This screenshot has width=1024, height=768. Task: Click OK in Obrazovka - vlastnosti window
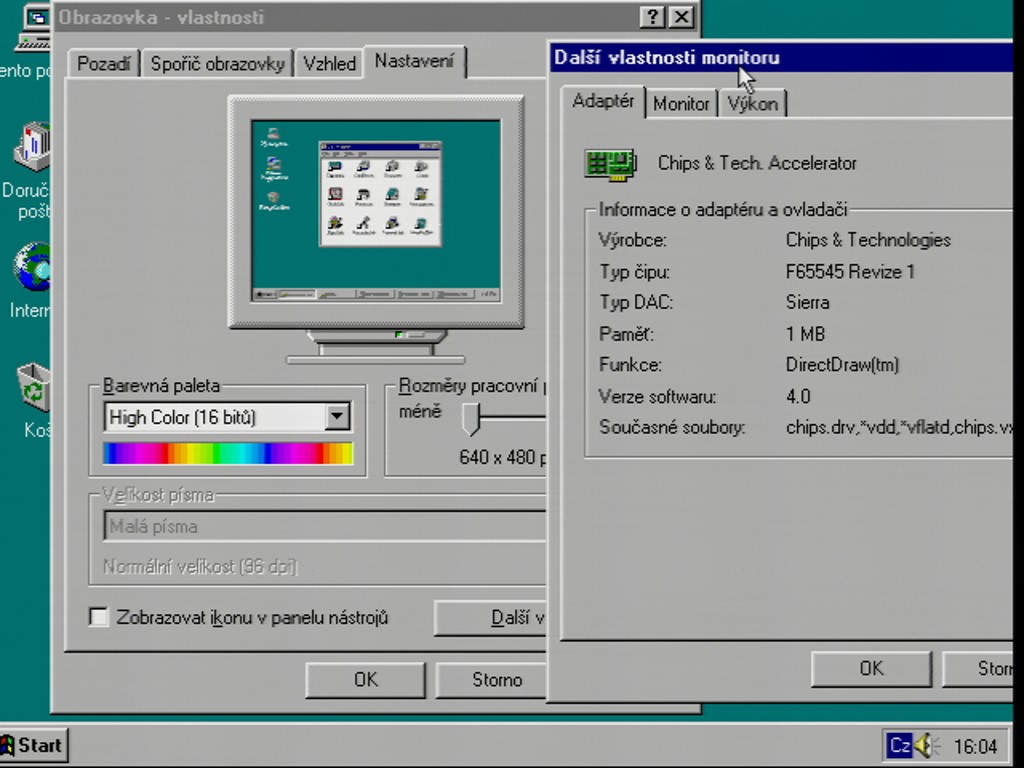(x=365, y=680)
